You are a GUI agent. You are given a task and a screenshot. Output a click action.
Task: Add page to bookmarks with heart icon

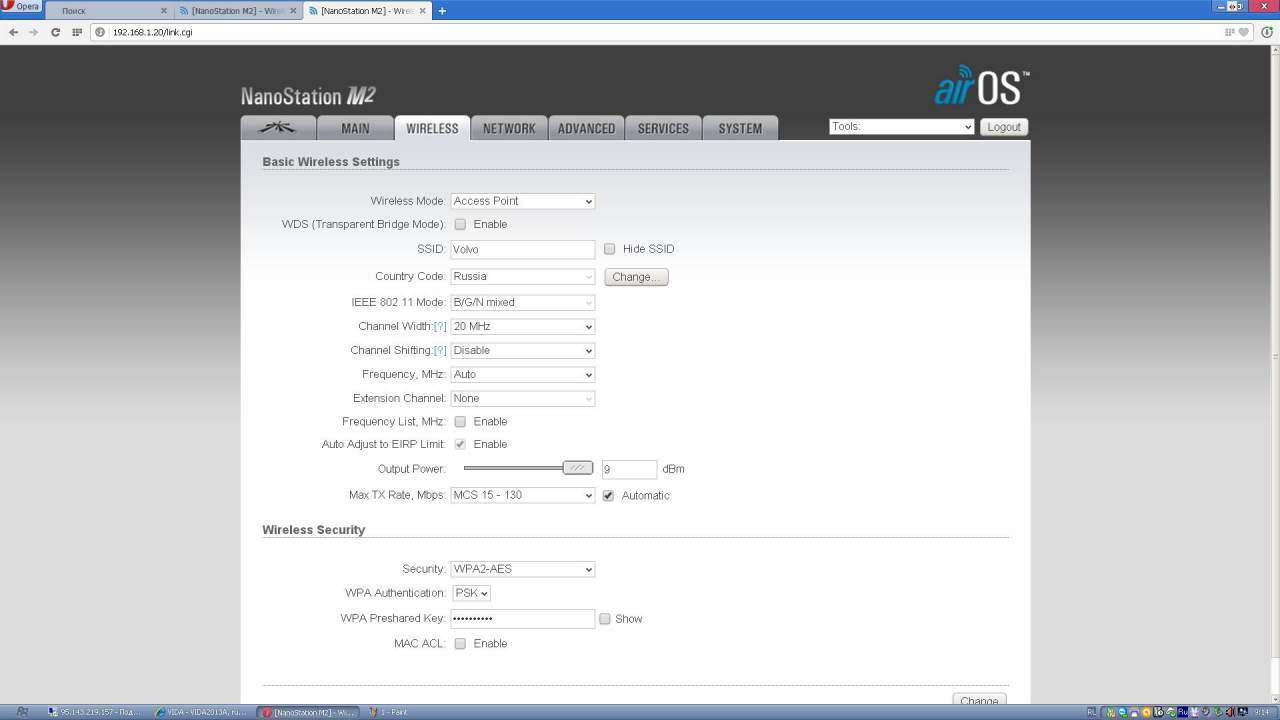click(1244, 32)
